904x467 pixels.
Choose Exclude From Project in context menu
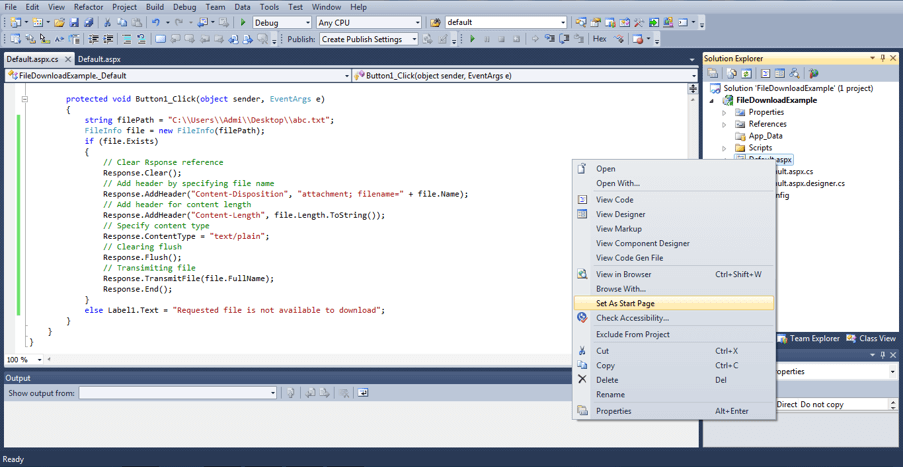(674, 334)
